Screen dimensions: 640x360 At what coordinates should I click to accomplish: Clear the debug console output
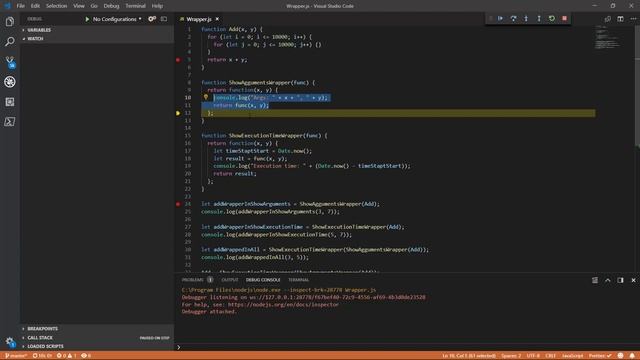[595, 280]
